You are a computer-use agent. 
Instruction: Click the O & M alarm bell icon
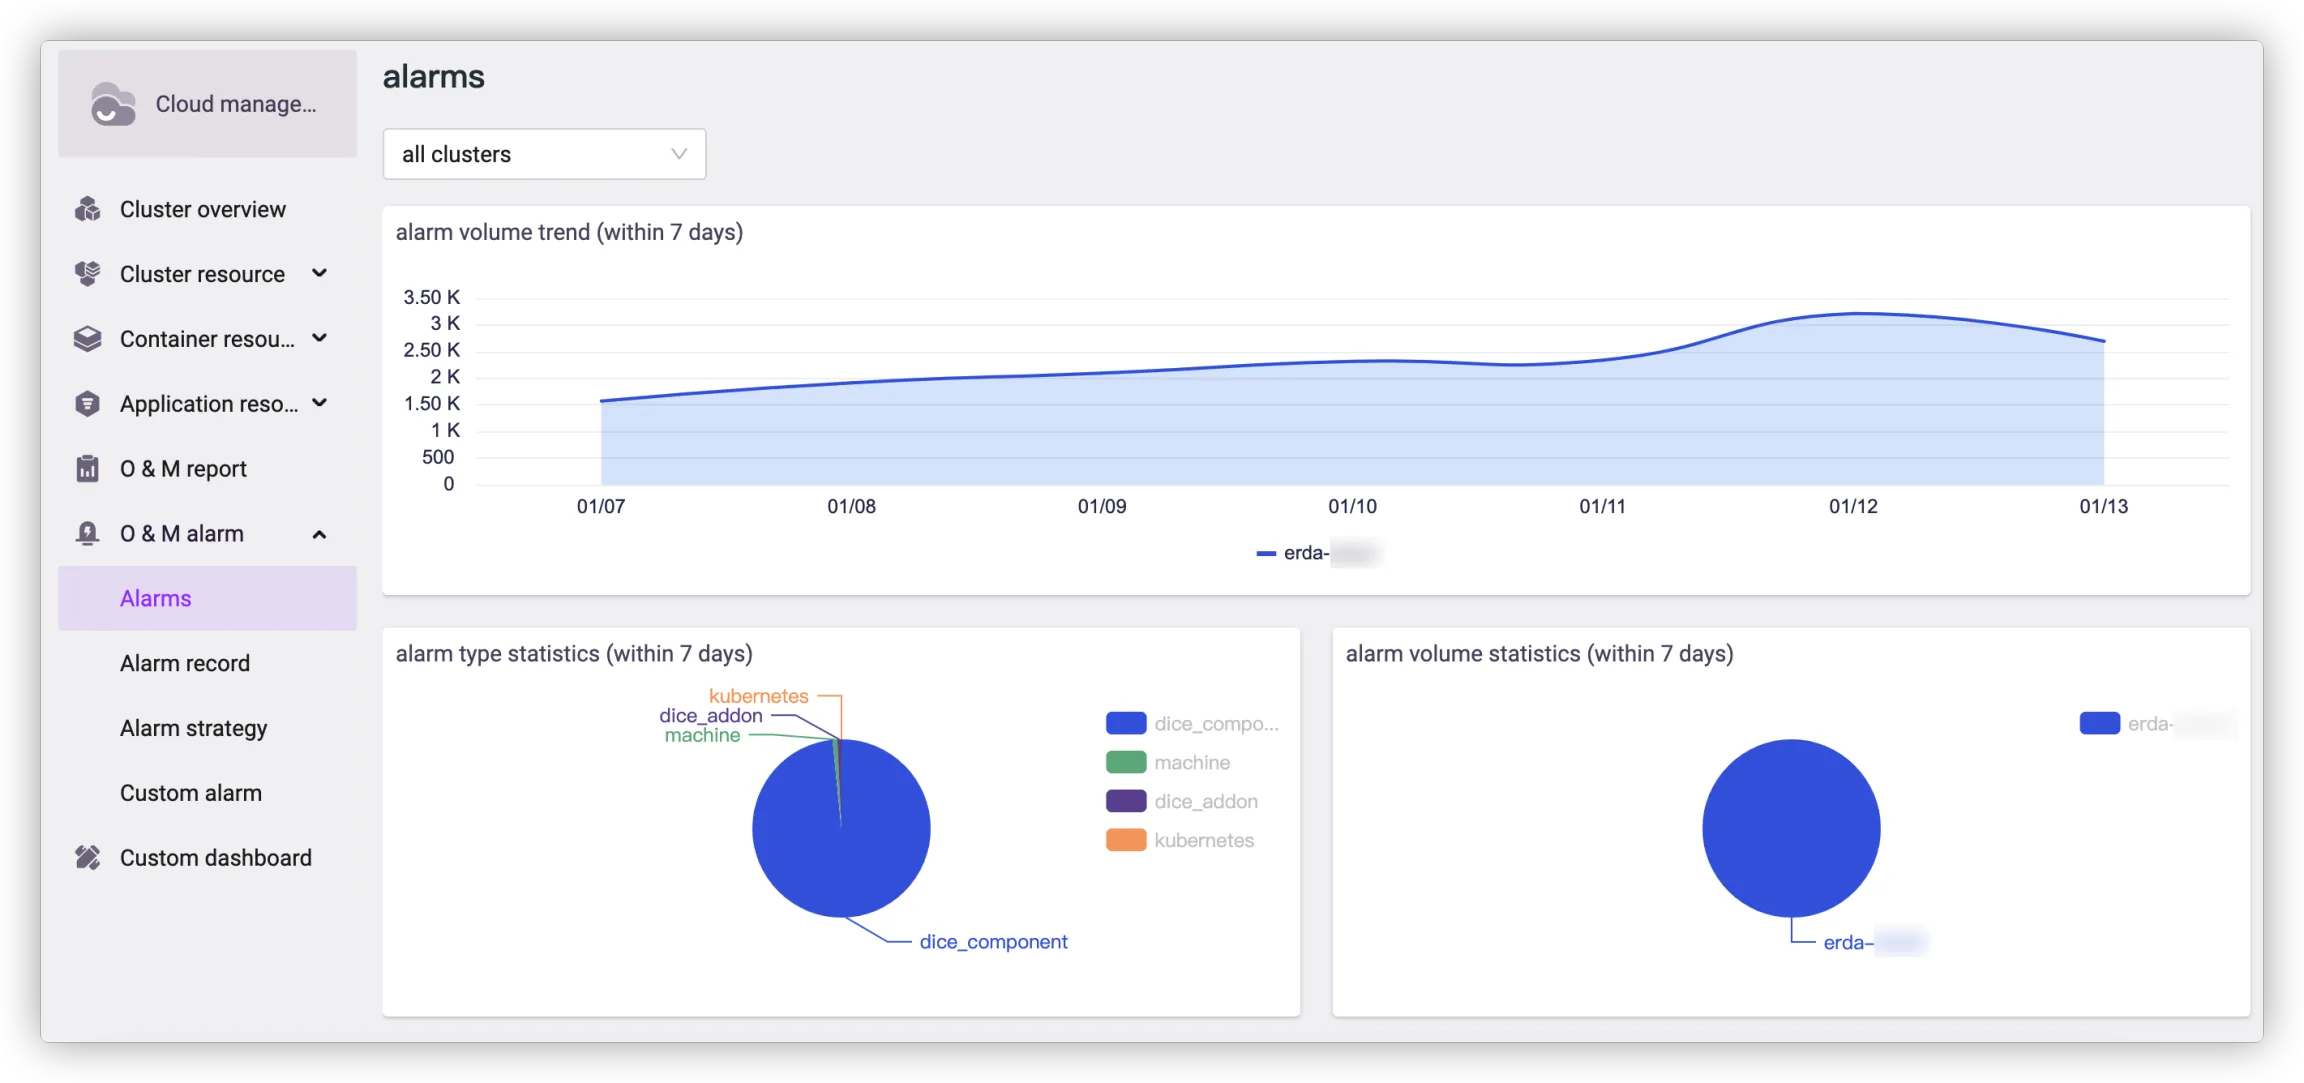click(88, 533)
